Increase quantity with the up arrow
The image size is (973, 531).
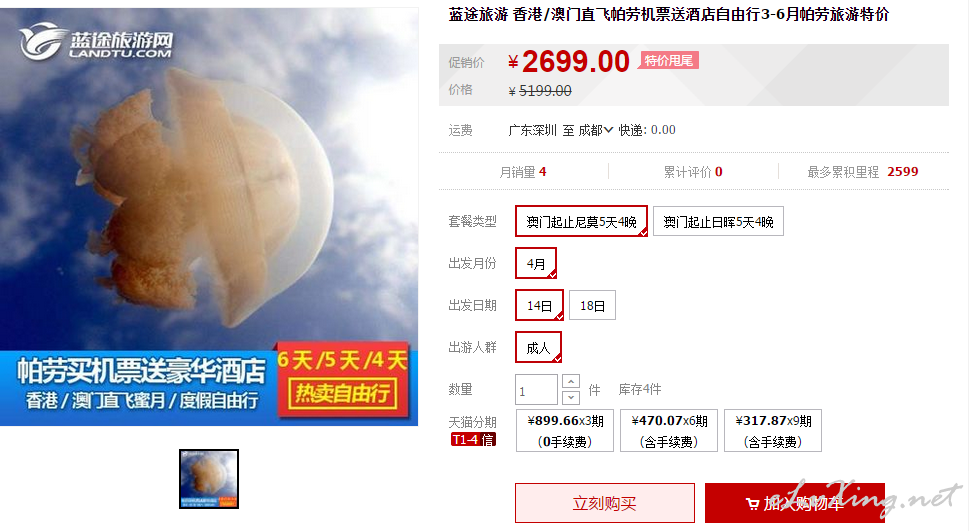(570, 382)
